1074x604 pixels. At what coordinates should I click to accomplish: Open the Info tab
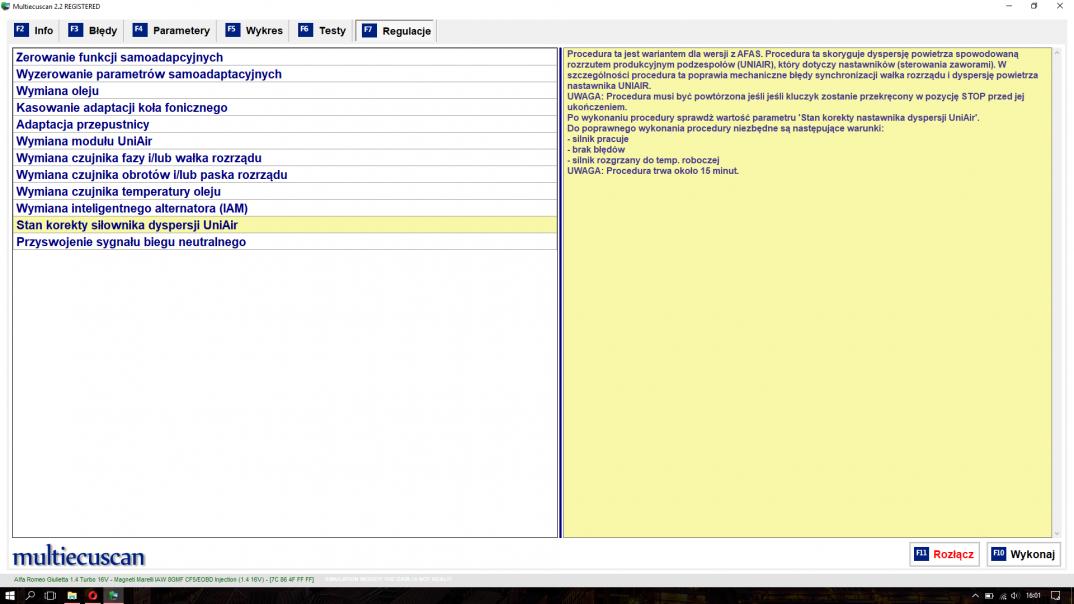[x=34, y=31]
